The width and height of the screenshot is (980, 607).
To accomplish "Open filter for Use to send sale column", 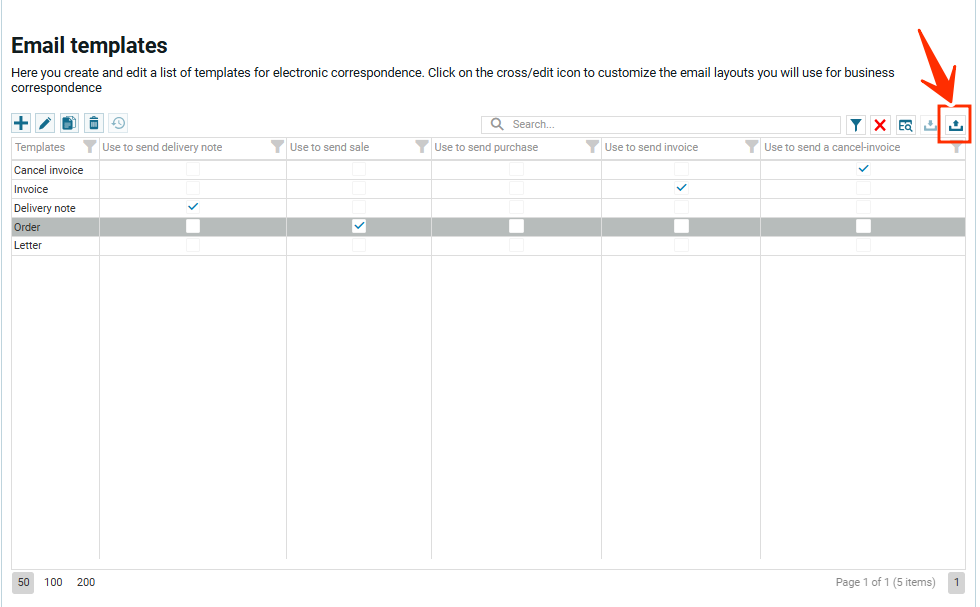I will (x=421, y=147).
